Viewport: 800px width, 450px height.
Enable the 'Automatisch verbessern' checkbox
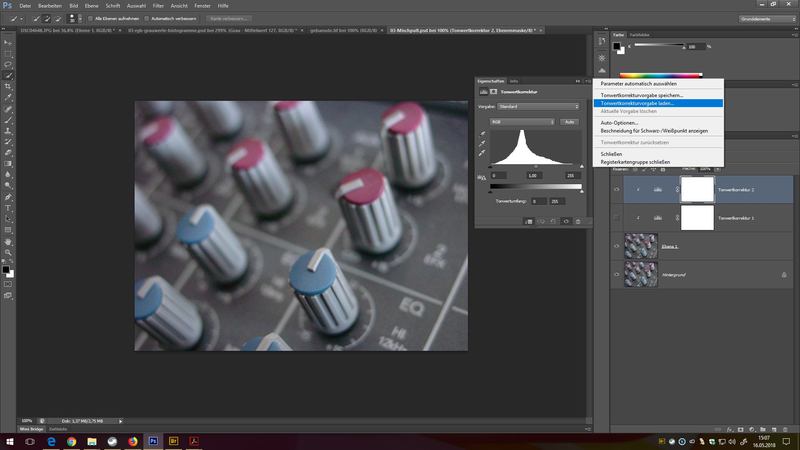tap(147, 18)
